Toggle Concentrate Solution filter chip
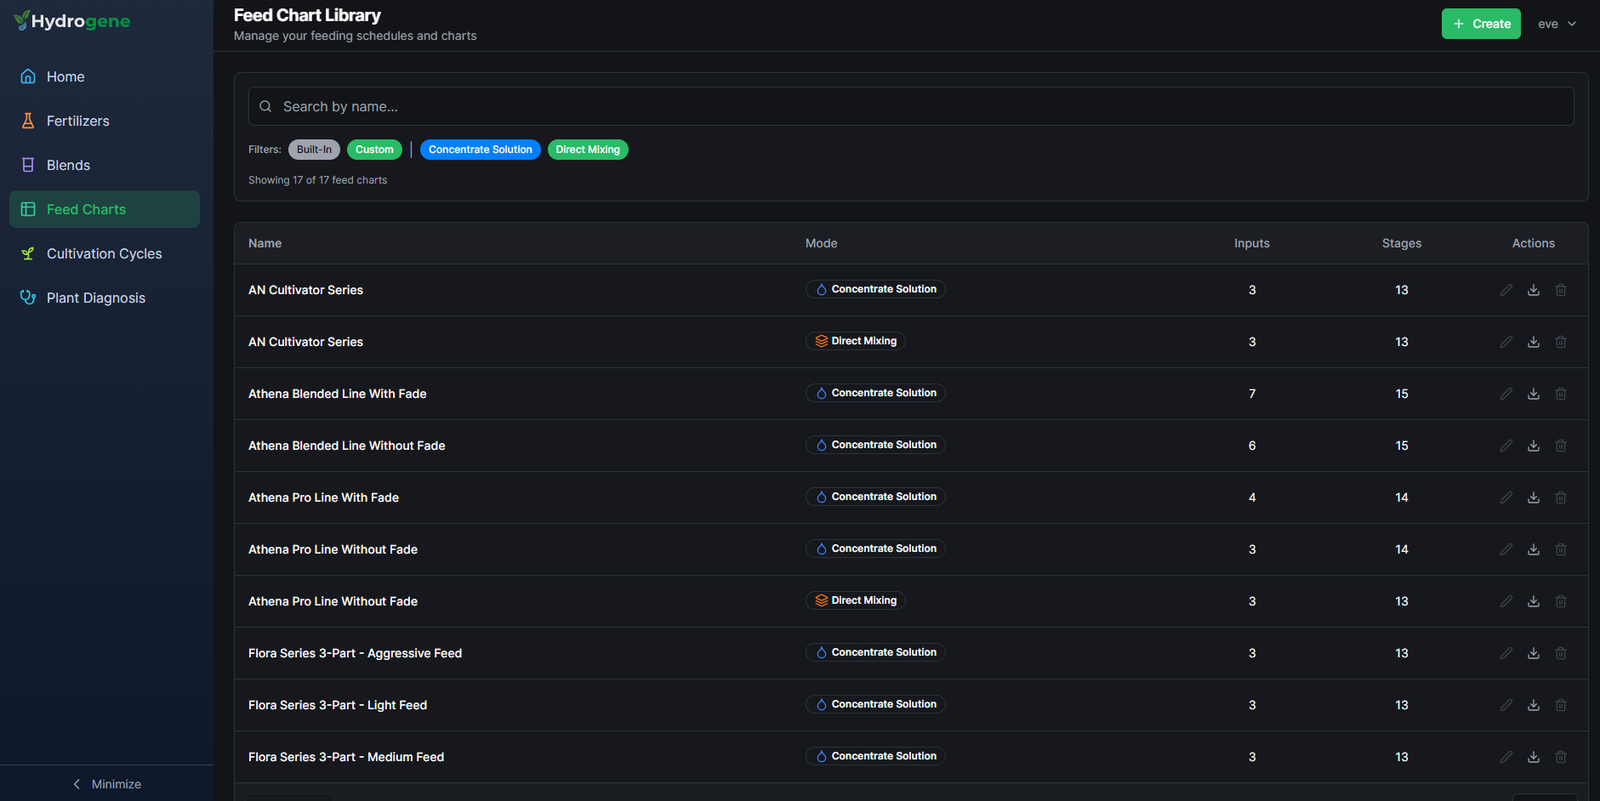Screen dimensions: 1600x801 coord(480,150)
